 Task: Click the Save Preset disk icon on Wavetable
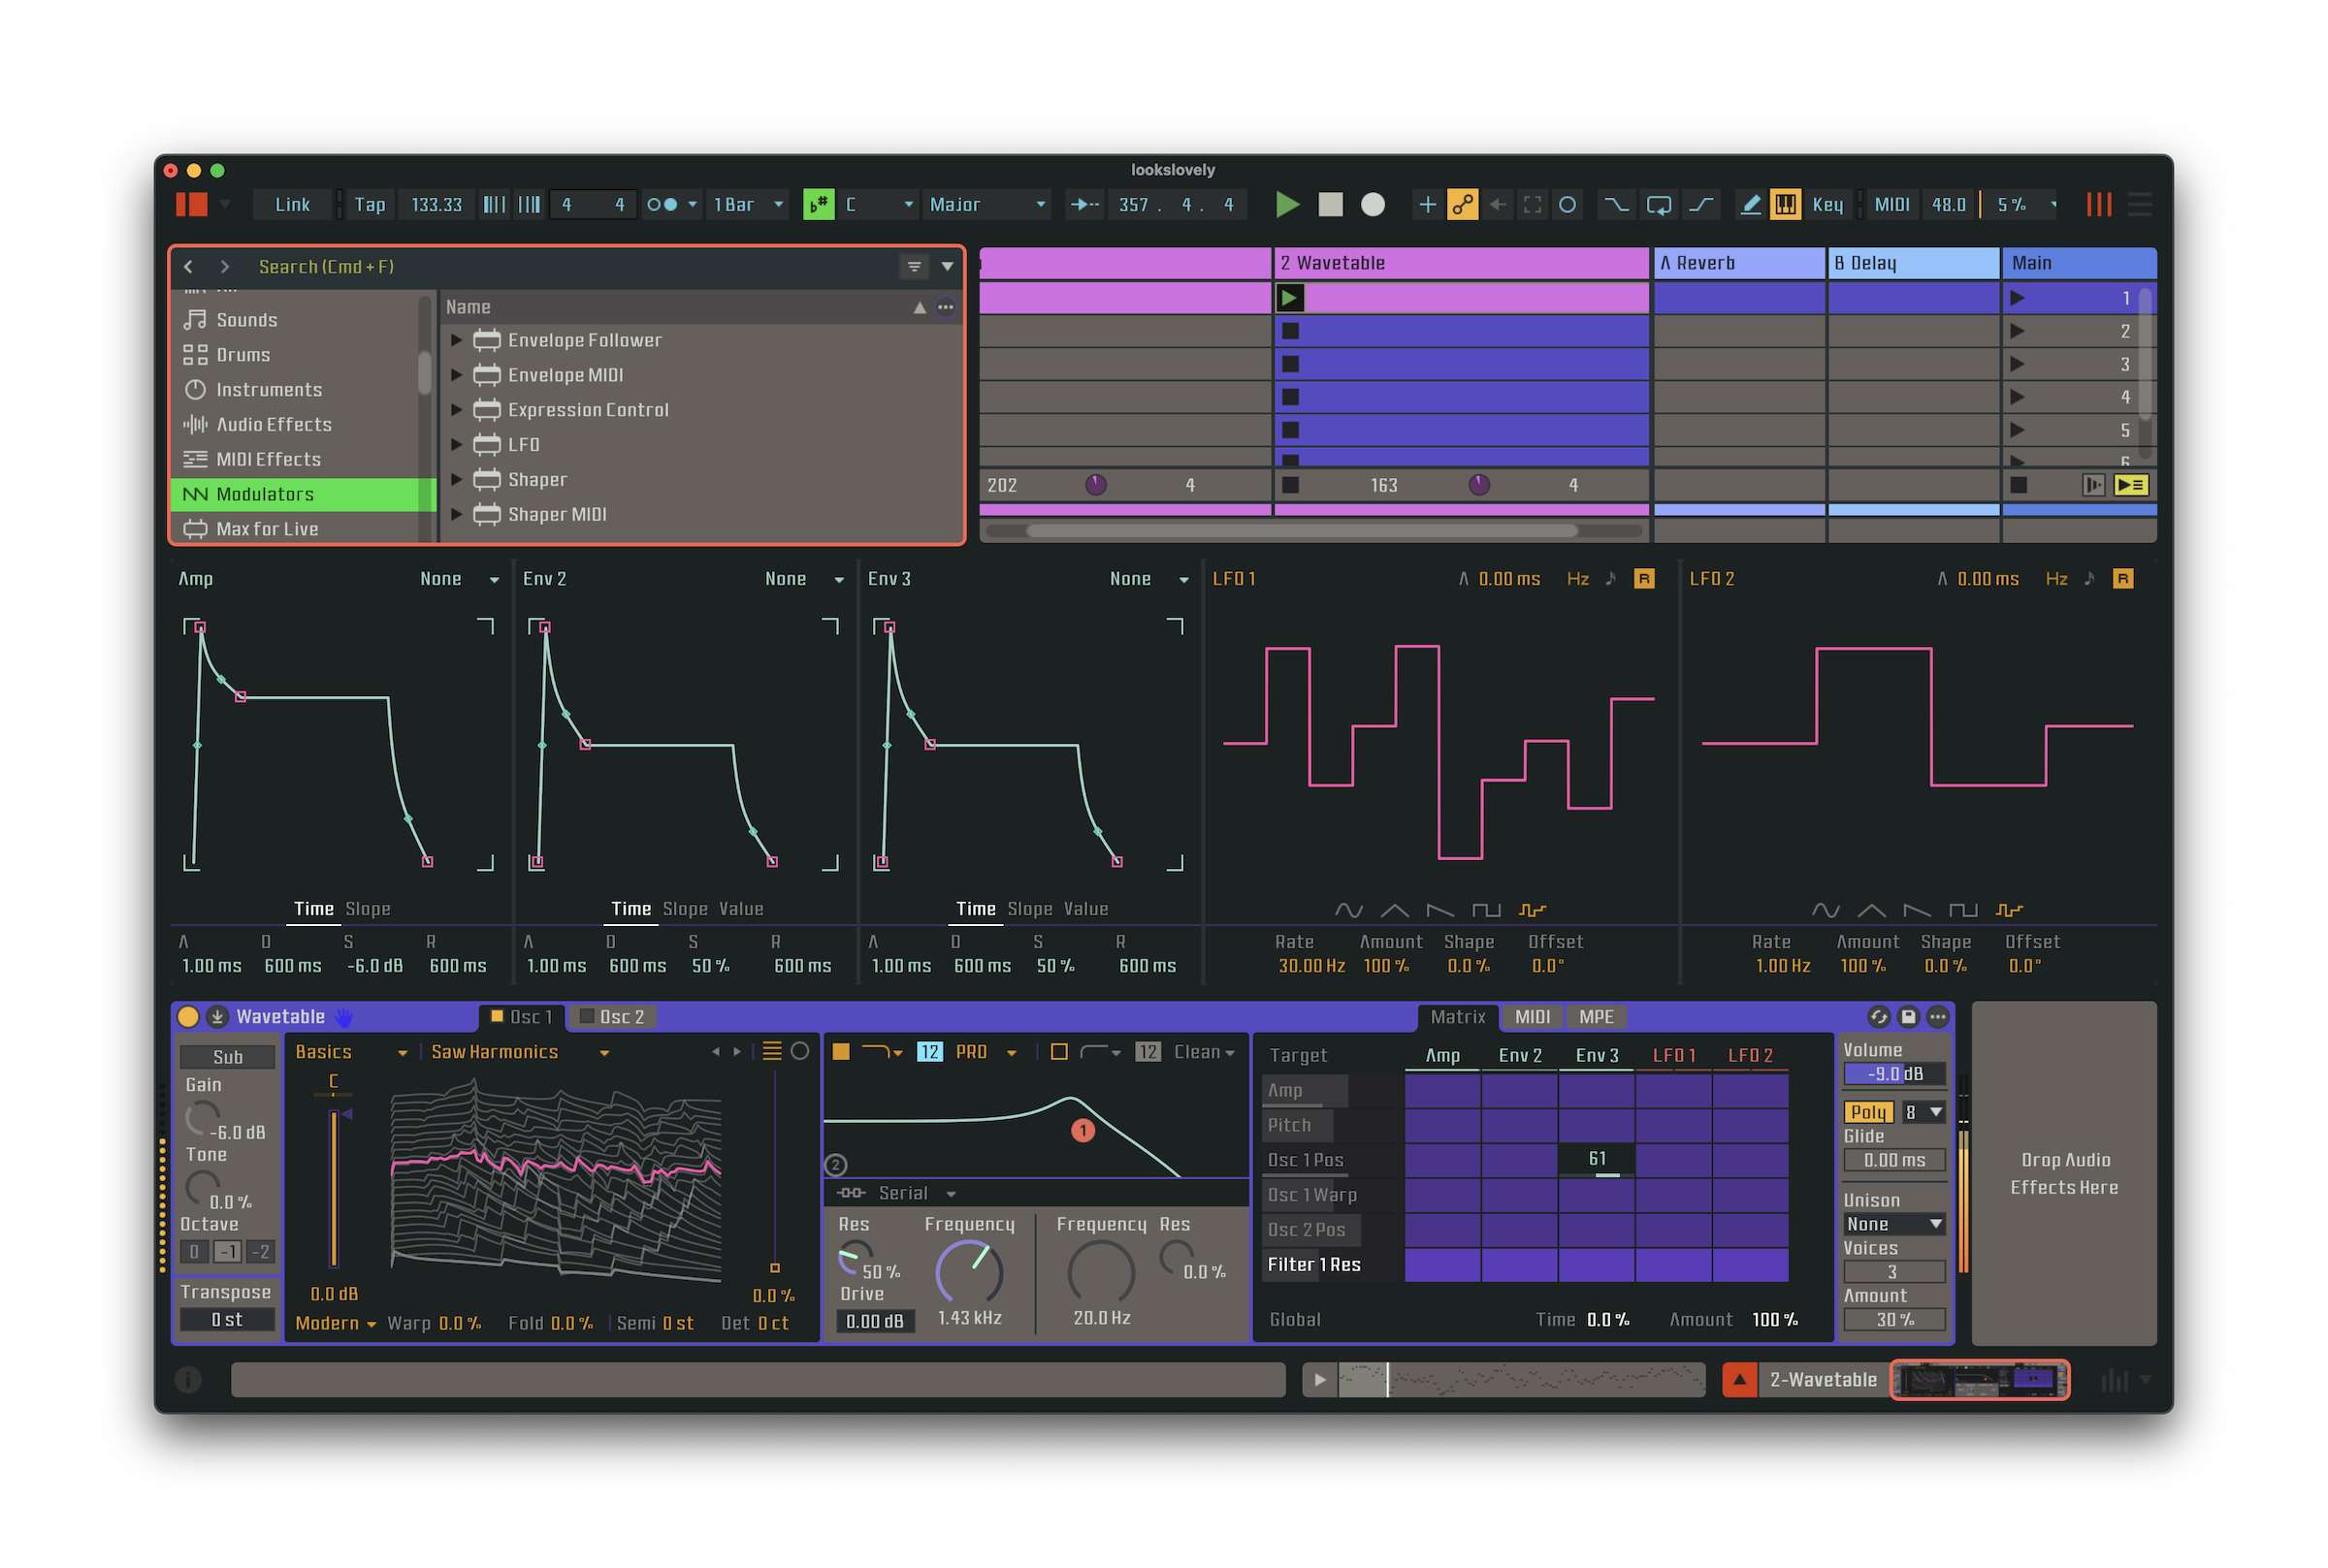(1908, 1017)
